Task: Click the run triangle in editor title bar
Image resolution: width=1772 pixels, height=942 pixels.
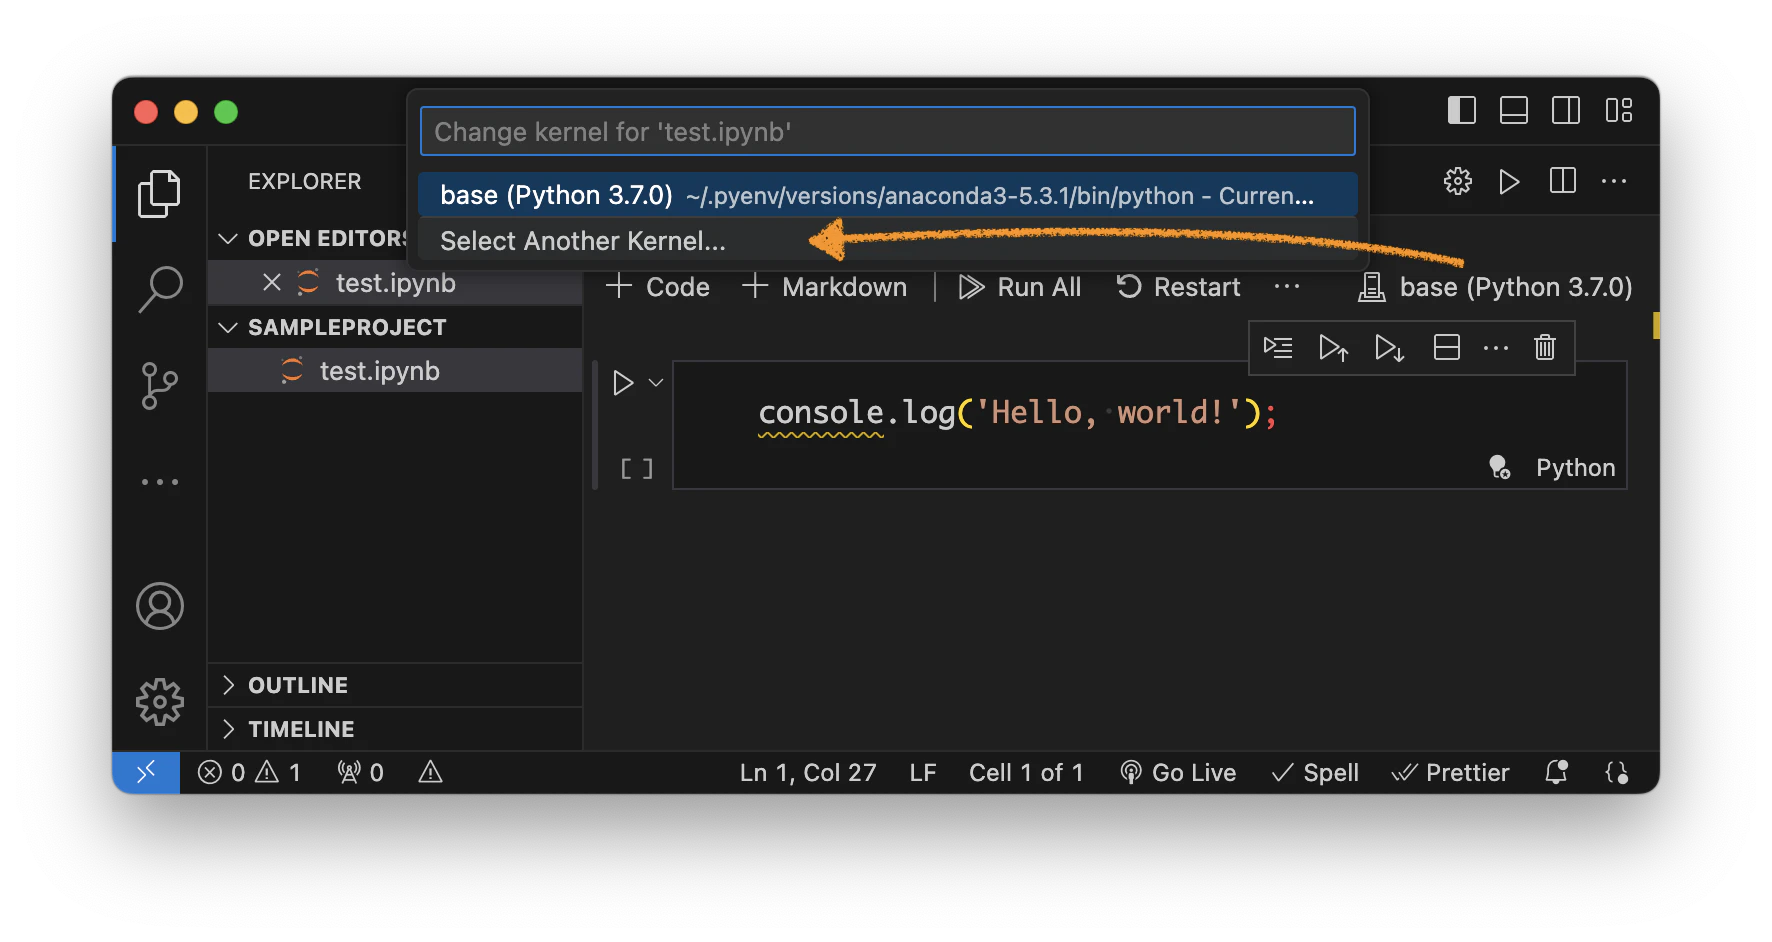Action: [x=1509, y=181]
